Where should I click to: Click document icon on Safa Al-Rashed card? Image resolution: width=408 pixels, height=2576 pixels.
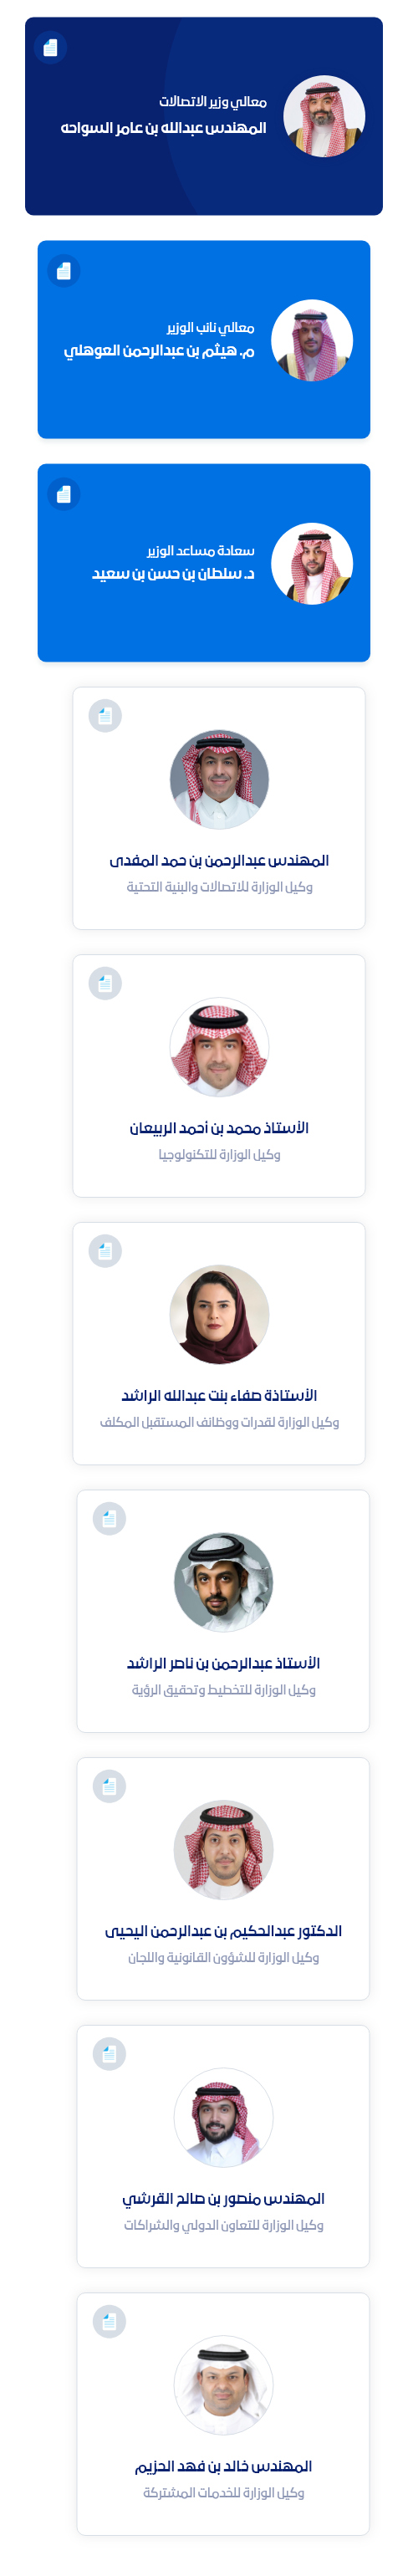(x=105, y=1250)
